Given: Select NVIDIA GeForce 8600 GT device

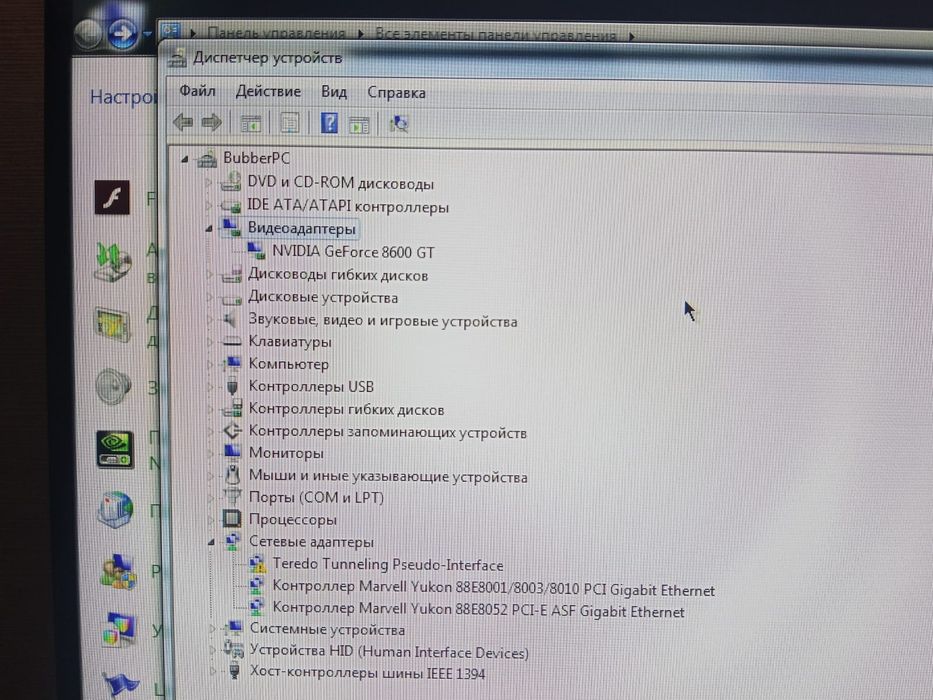Looking at the screenshot, I should point(353,252).
